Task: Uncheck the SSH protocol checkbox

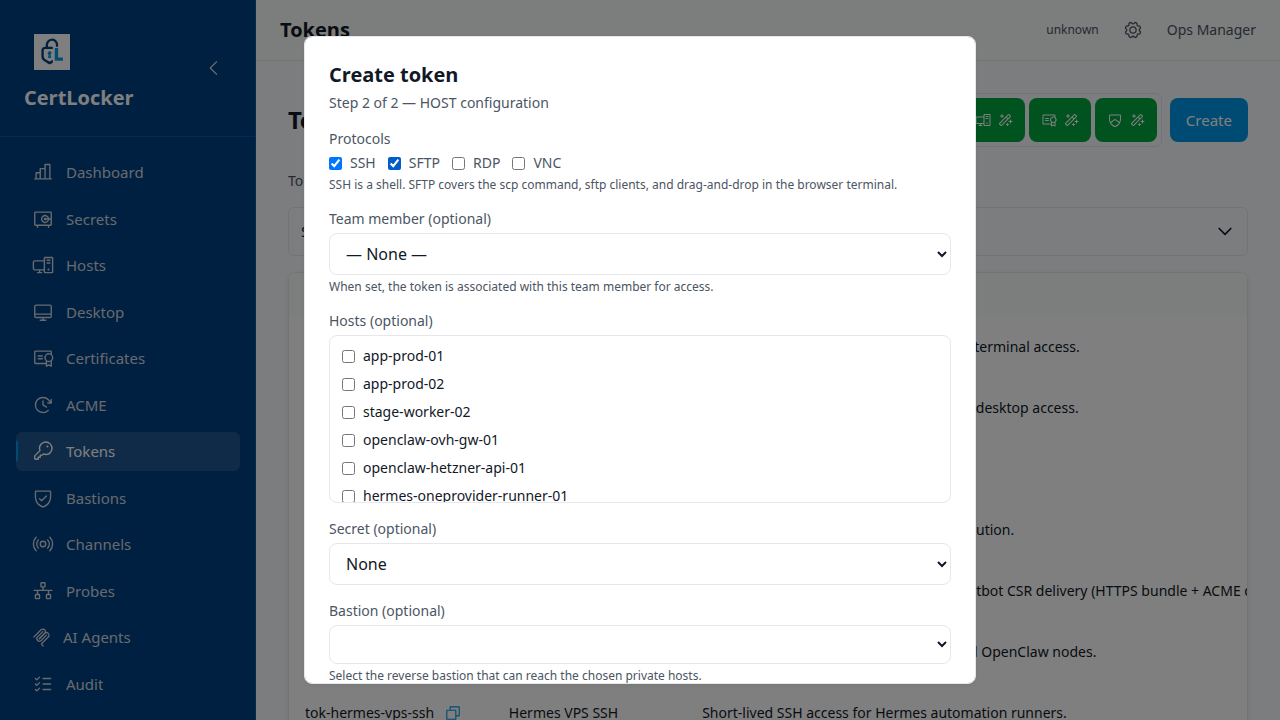Action: coord(336,163)
